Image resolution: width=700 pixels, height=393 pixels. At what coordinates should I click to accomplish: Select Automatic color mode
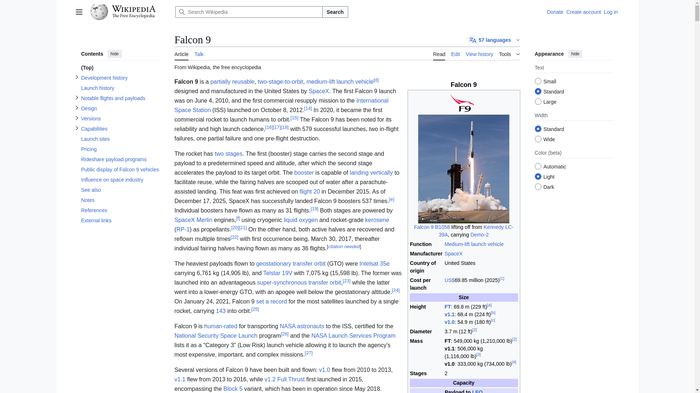(x=538, y=167)
